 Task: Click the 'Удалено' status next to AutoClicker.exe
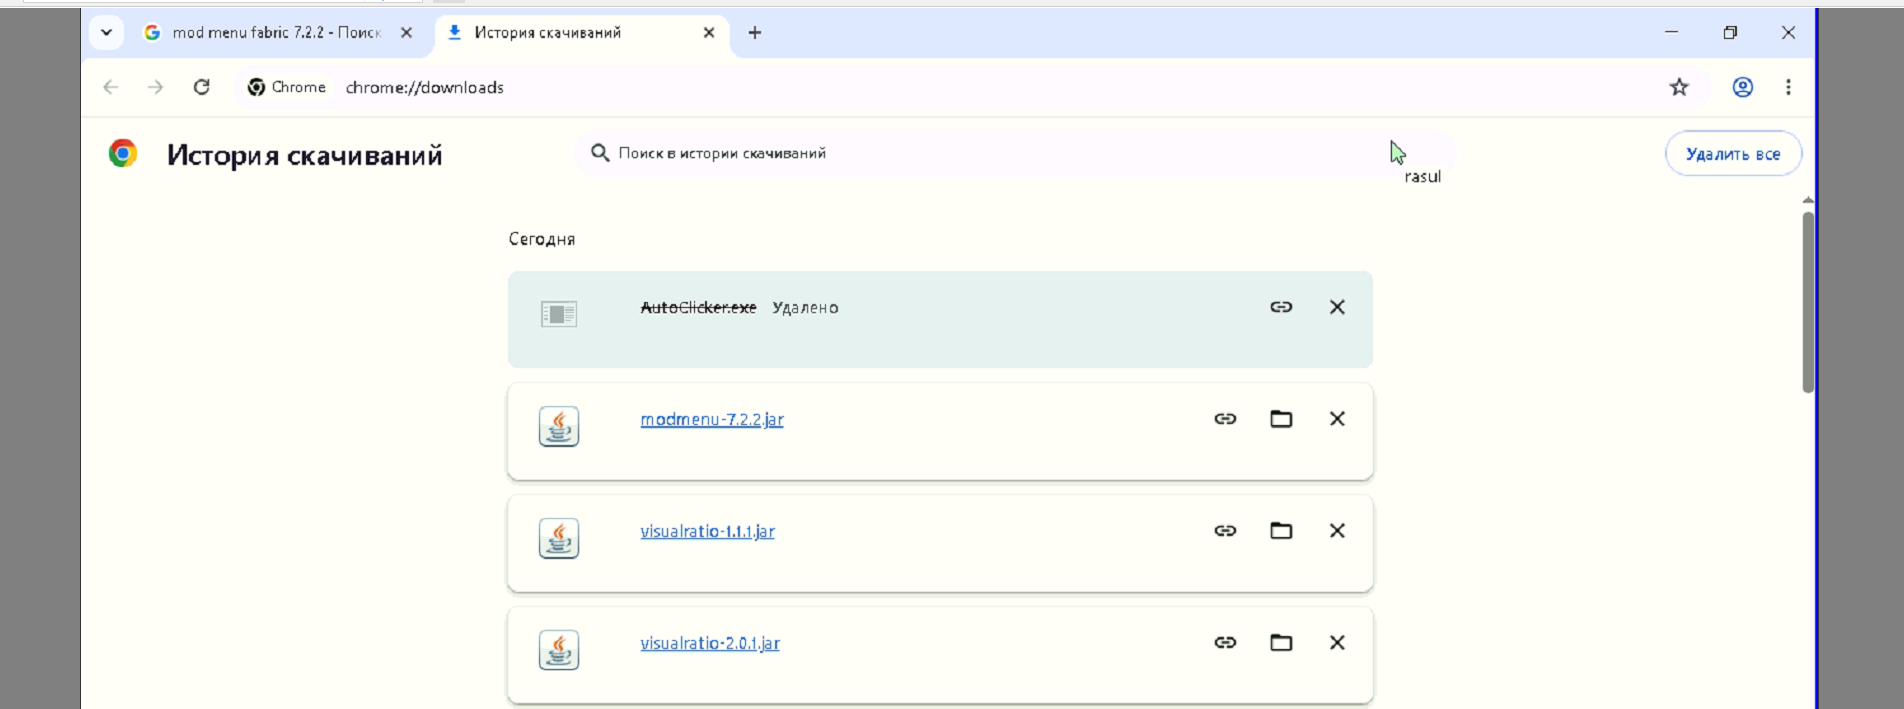point(805,308)
